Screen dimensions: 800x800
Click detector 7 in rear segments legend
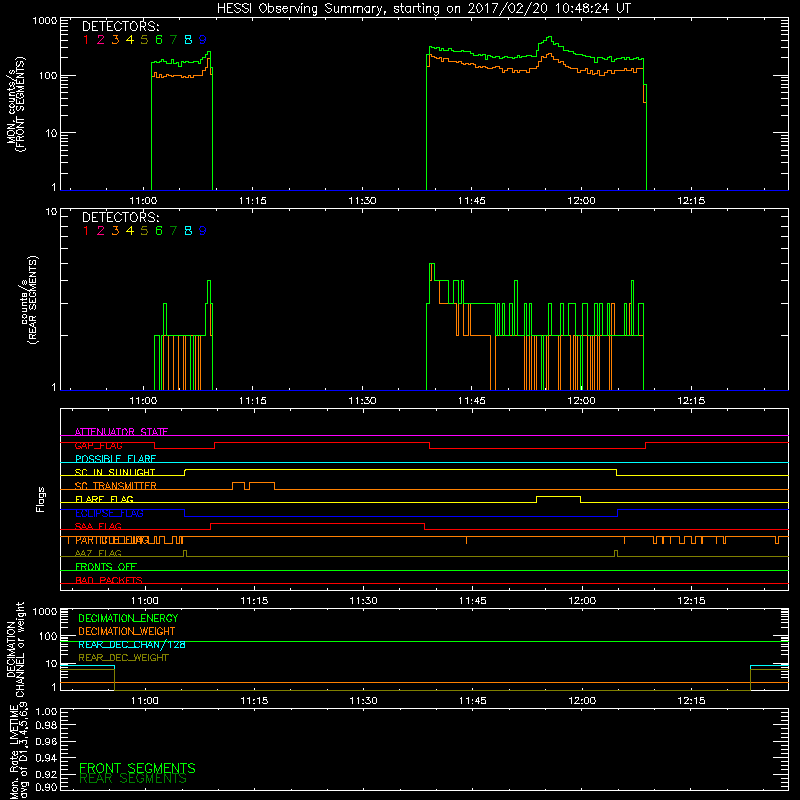pyautogui.click(x=173, y=231)
